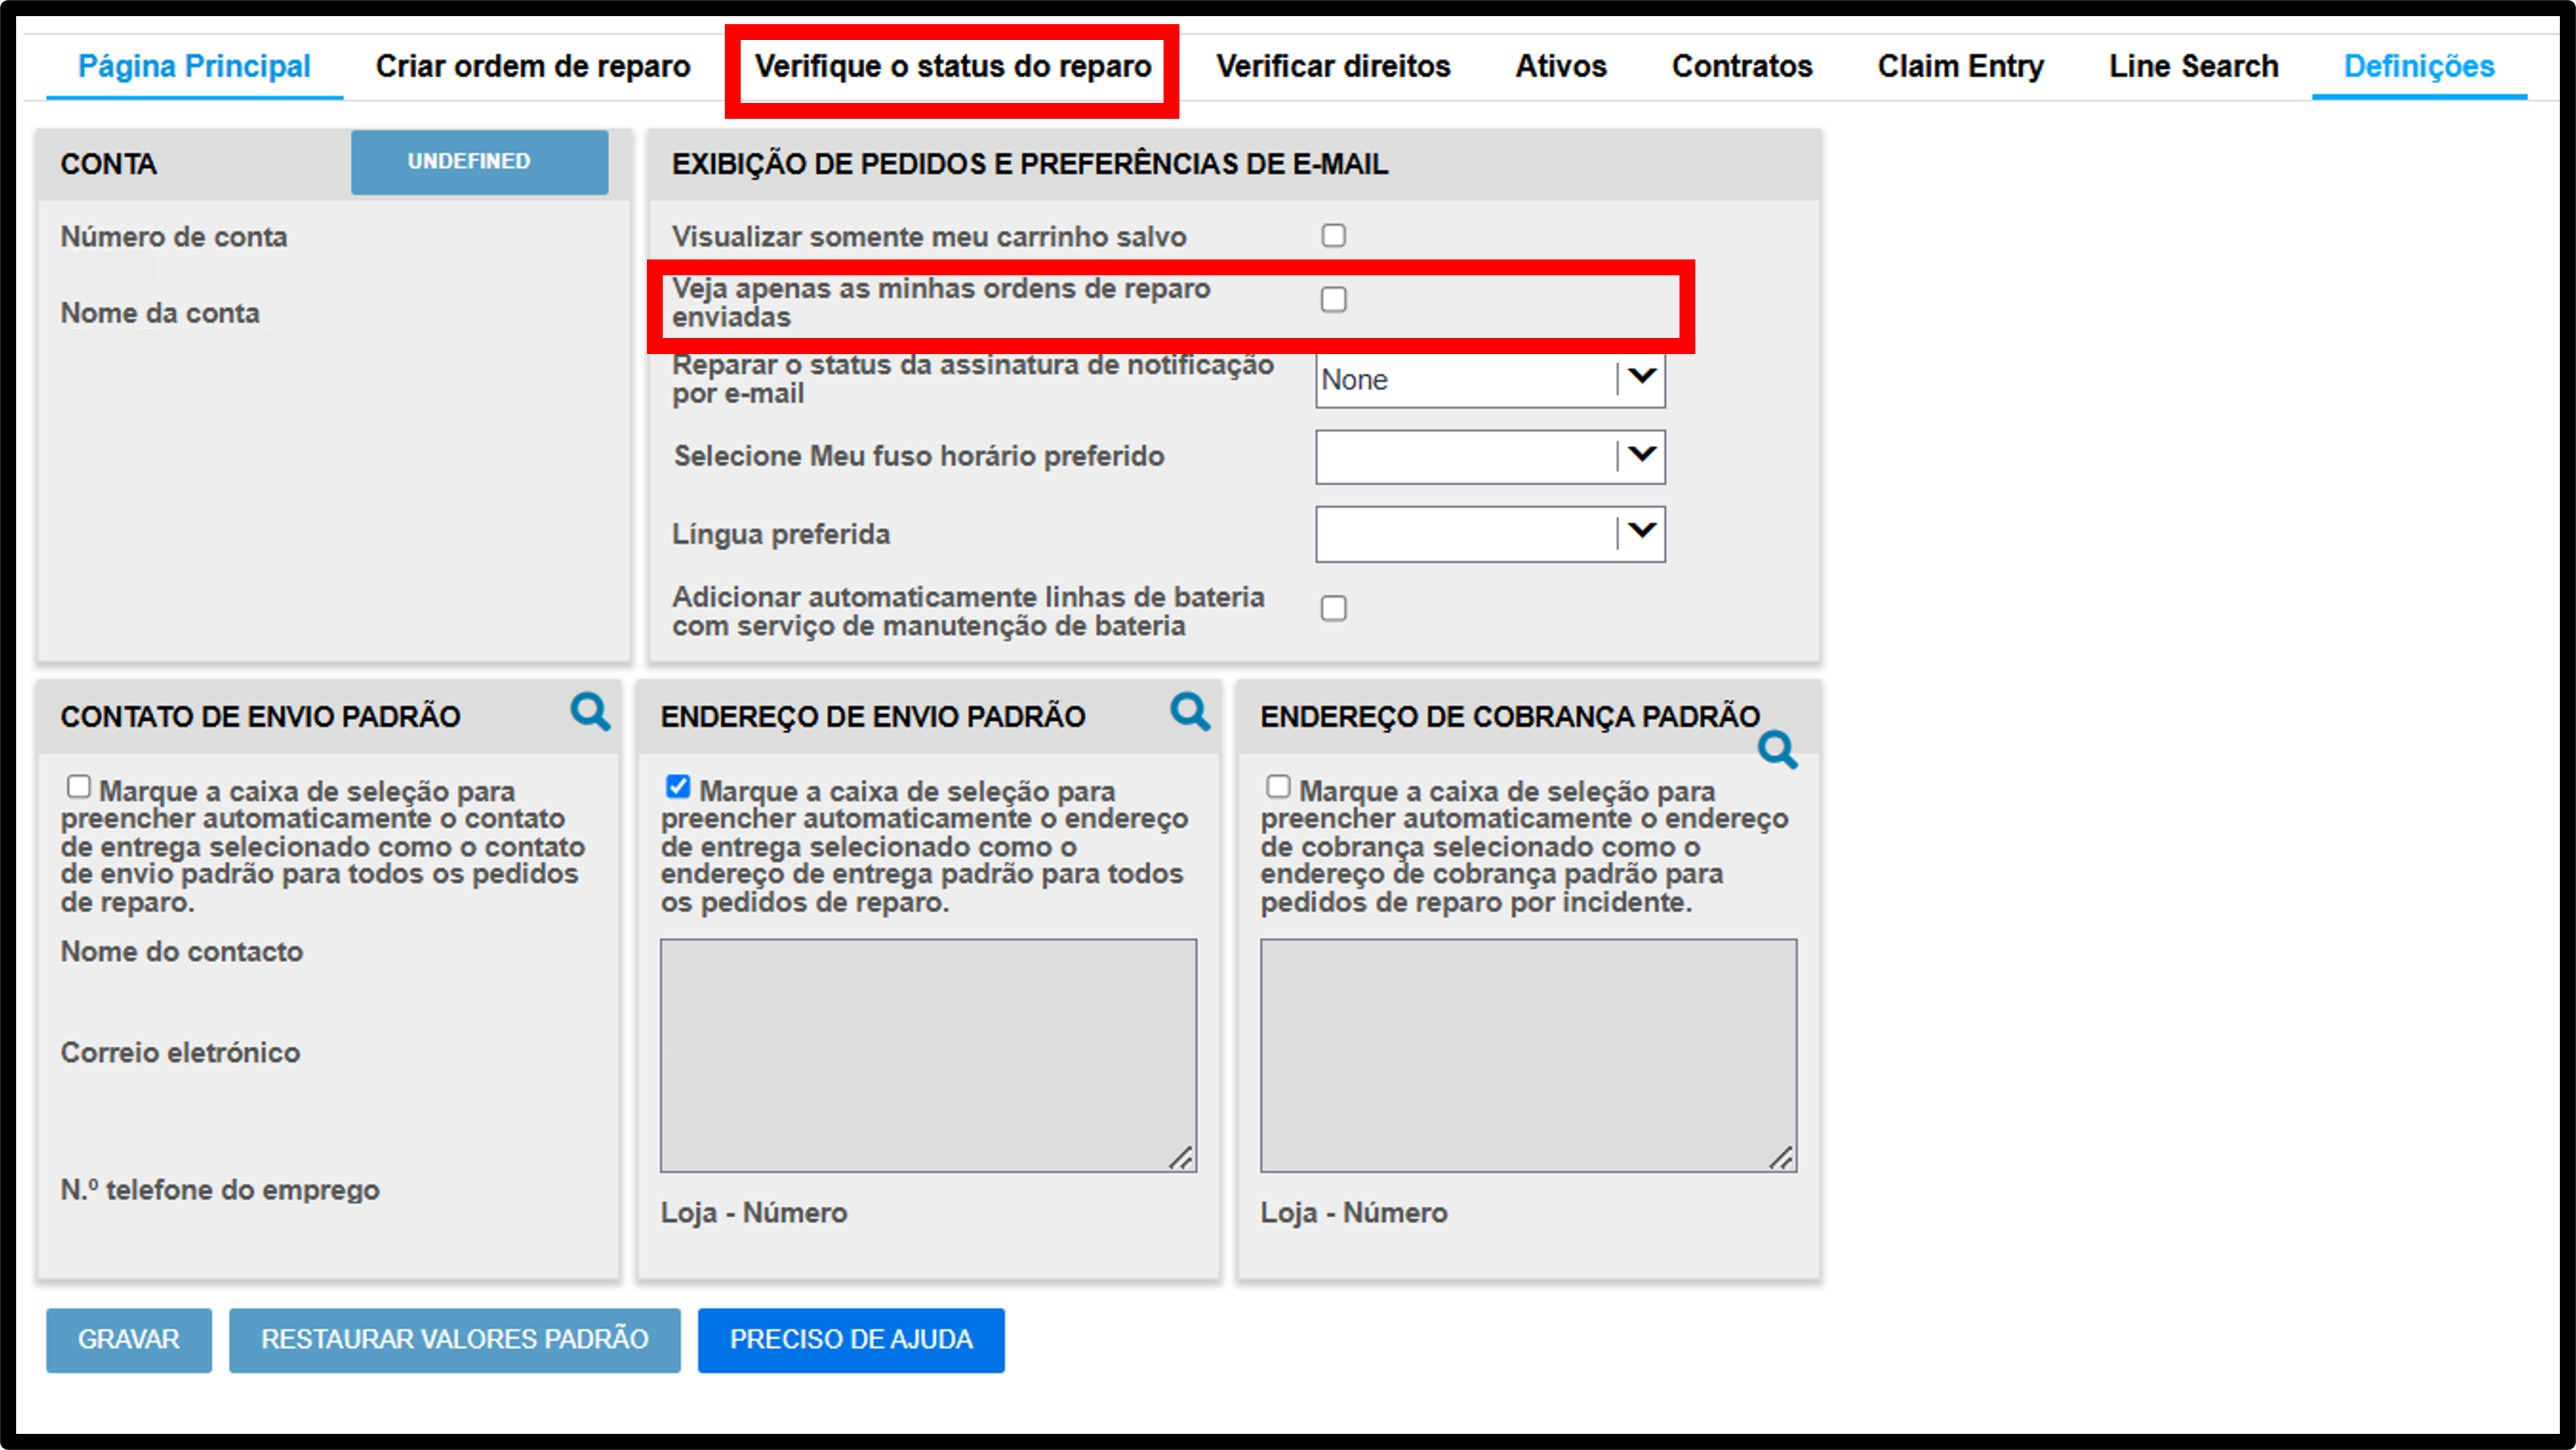Click the UNDEFINED account button
Viewport: 2576px width, 1450px height.
coord(479,161)
